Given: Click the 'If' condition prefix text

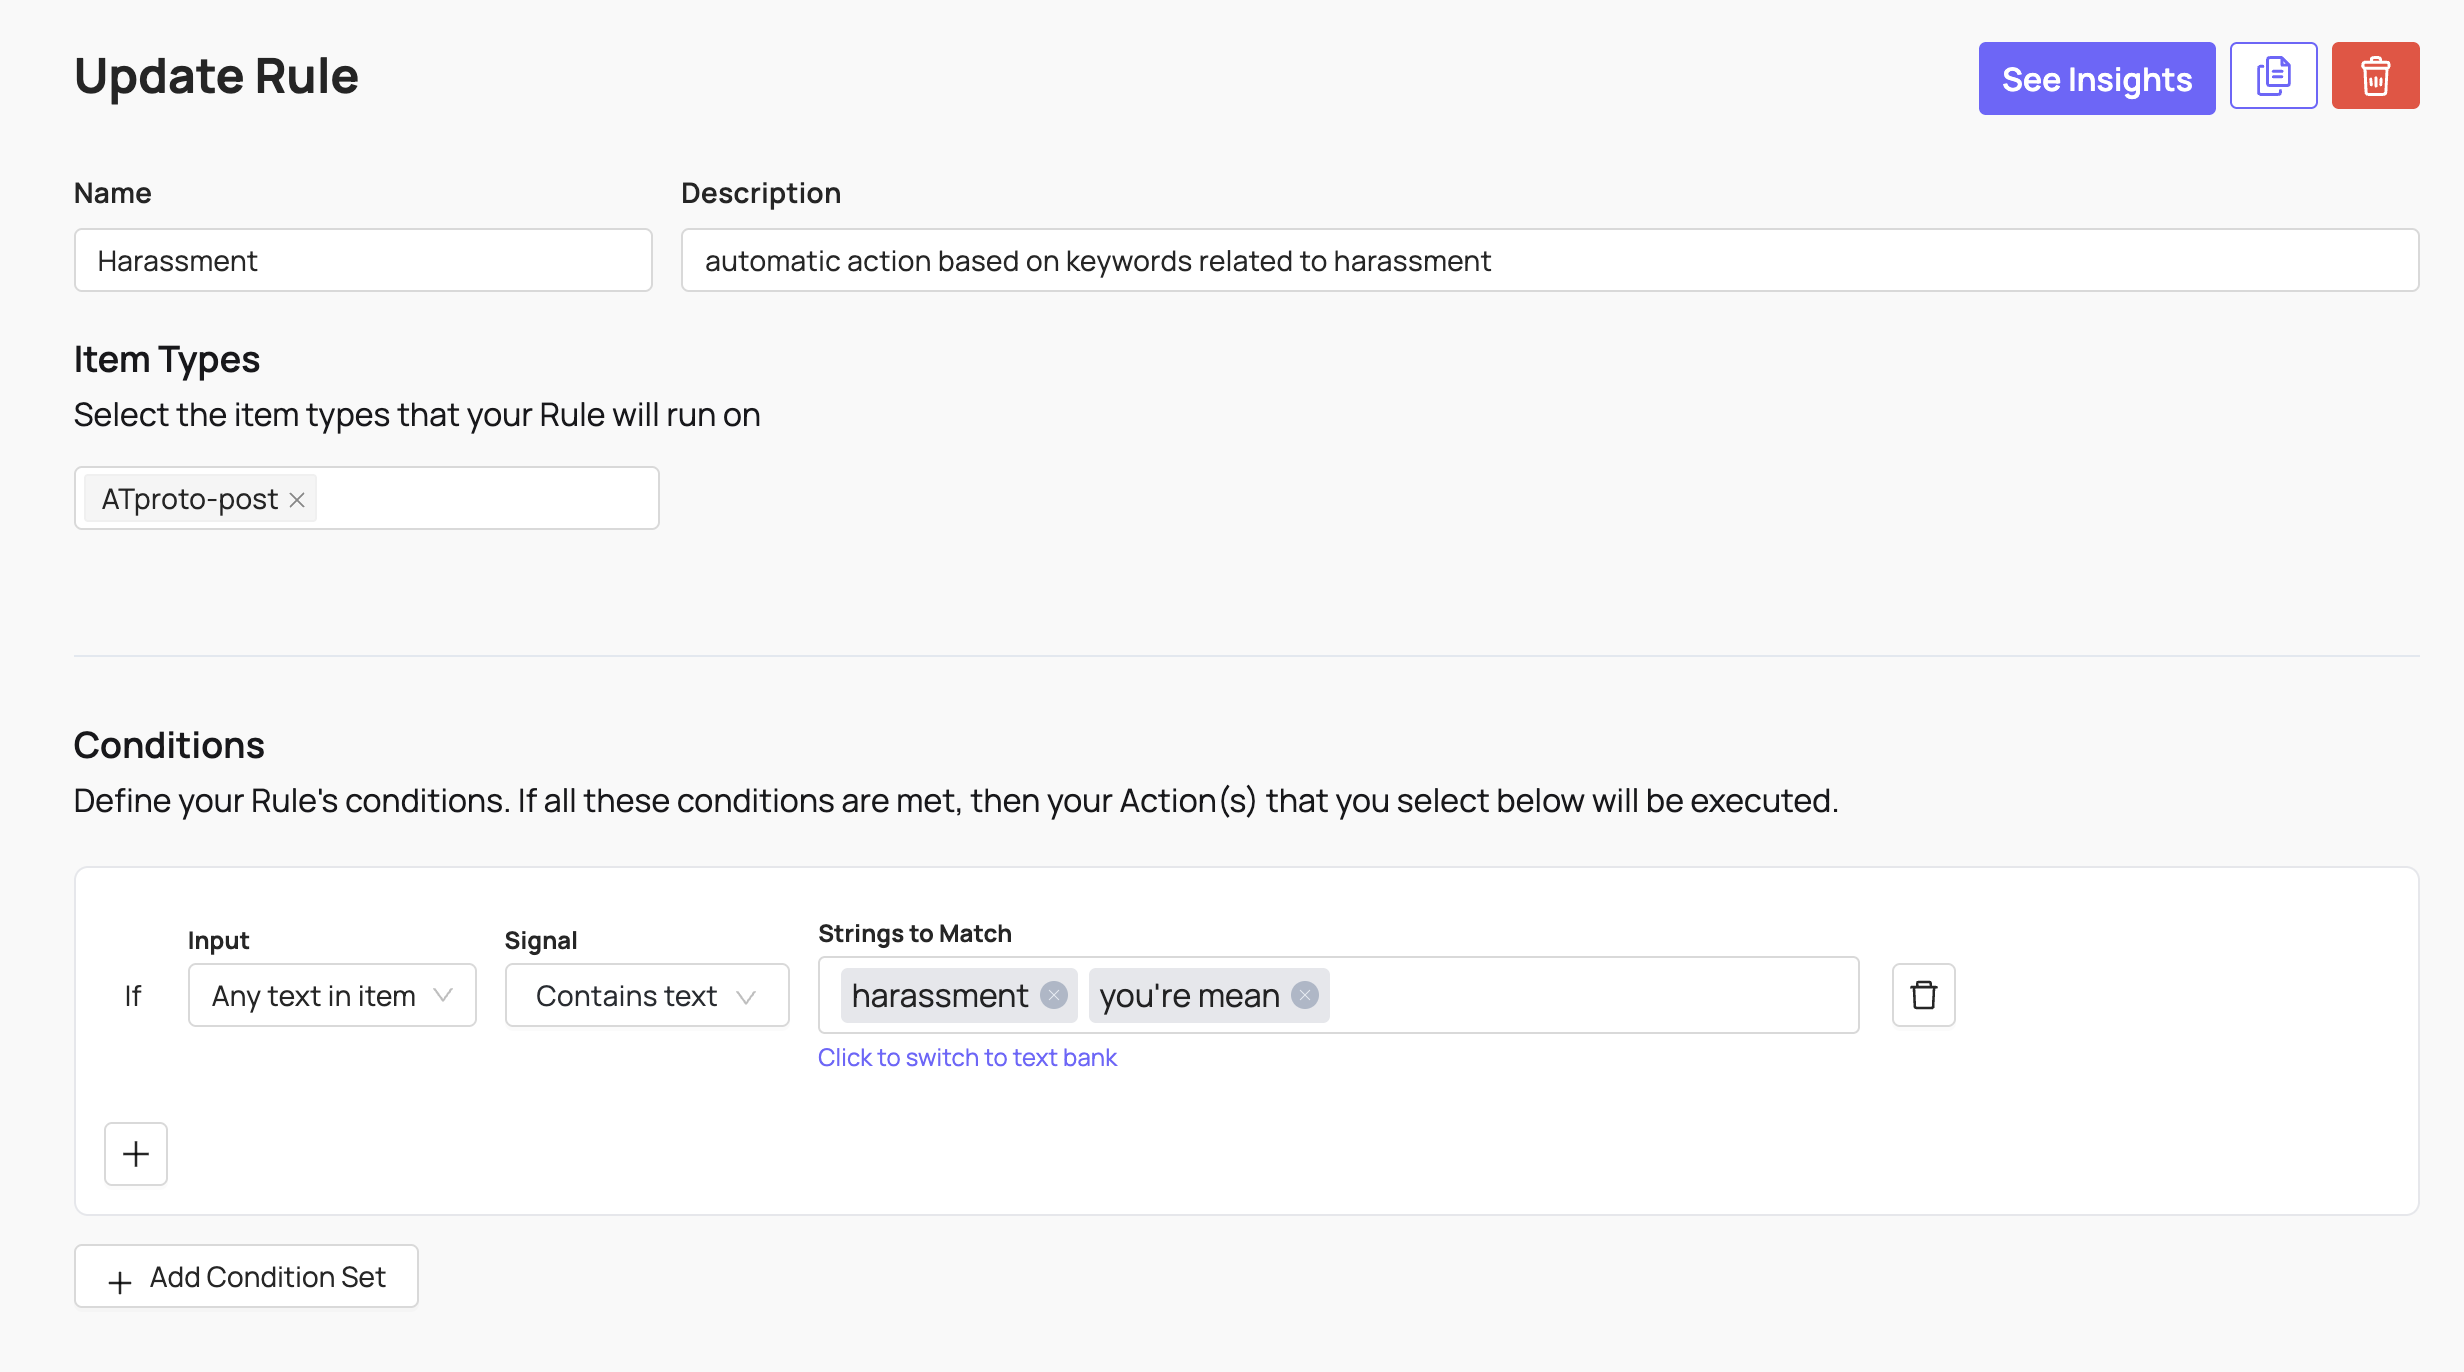Looking at the screenshot, I should point(133,996).
